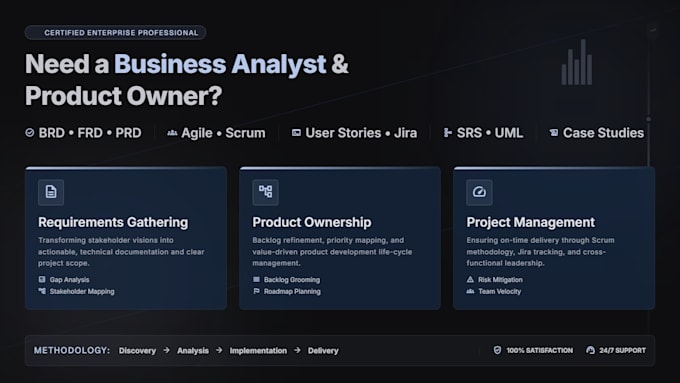Click the BRD • FRD • PRD text
Viewport: 680px width, 383px height.
point(90,133)
